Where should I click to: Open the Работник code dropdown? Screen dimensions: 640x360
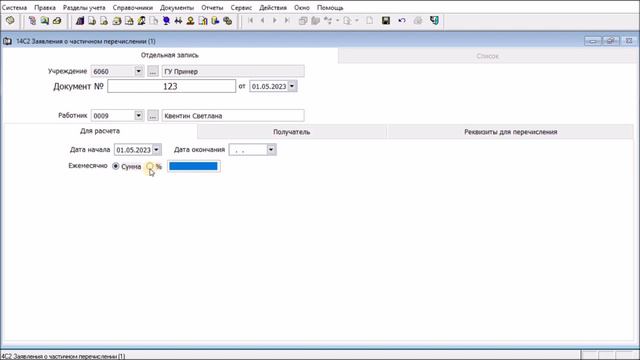tap(139, 116)
